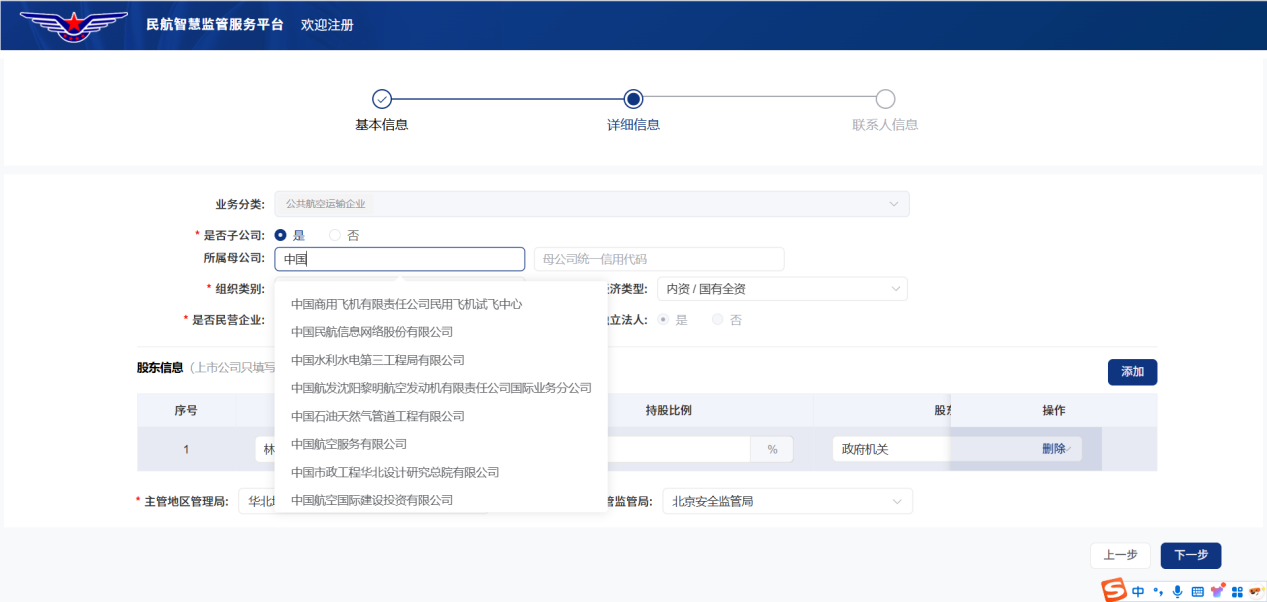The height and width of the screenshot is (602, 1267).
Task: Open the Sogou skin wardrobe
Action: click(x=1217, y=590)
